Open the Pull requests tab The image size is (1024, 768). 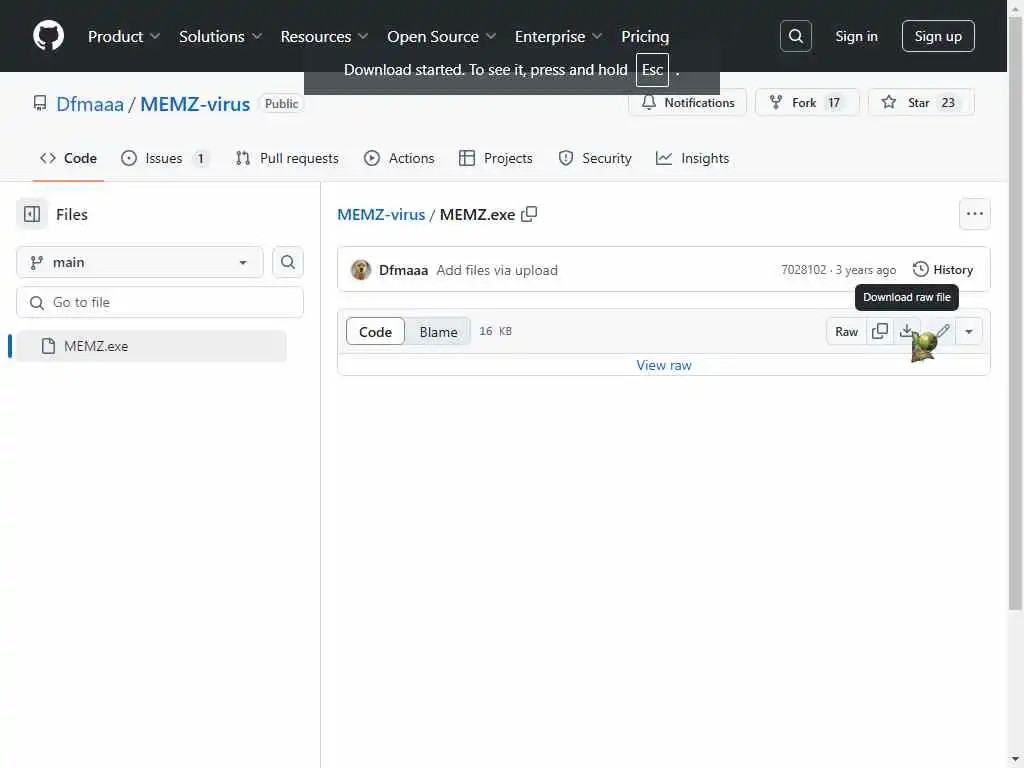click(287, 158)
